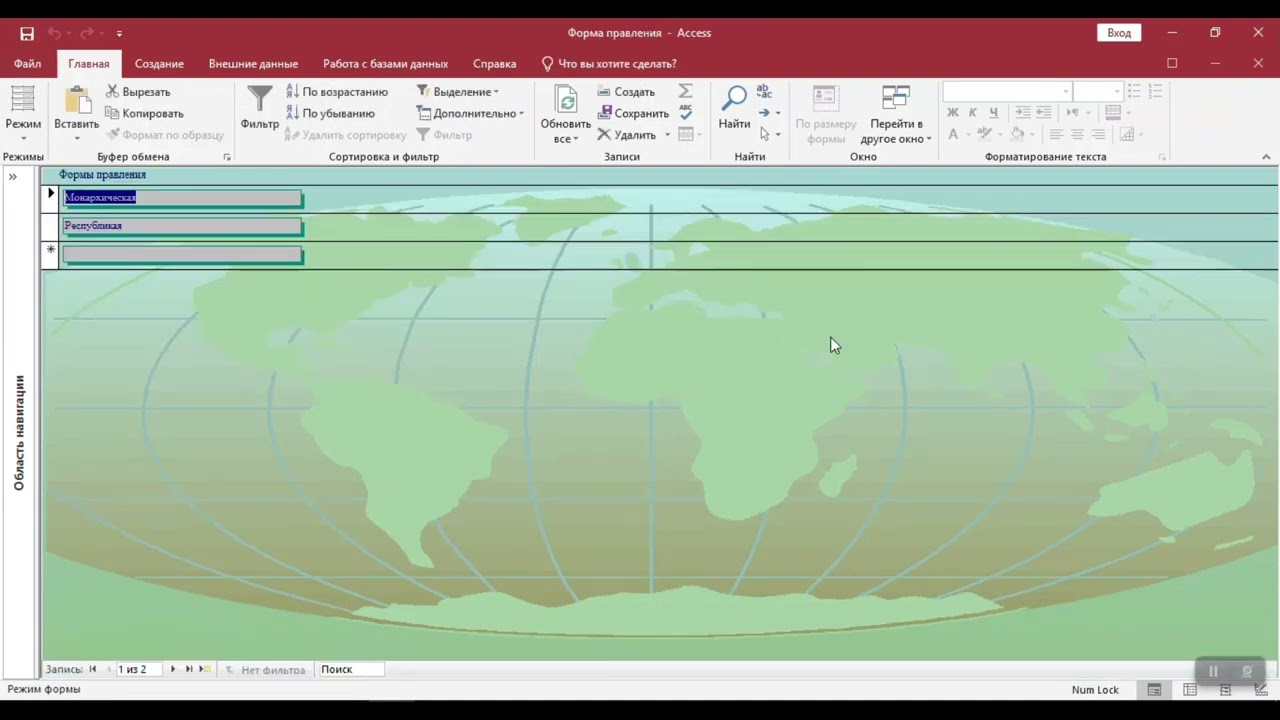Open the Справка tab

point(495,63)
